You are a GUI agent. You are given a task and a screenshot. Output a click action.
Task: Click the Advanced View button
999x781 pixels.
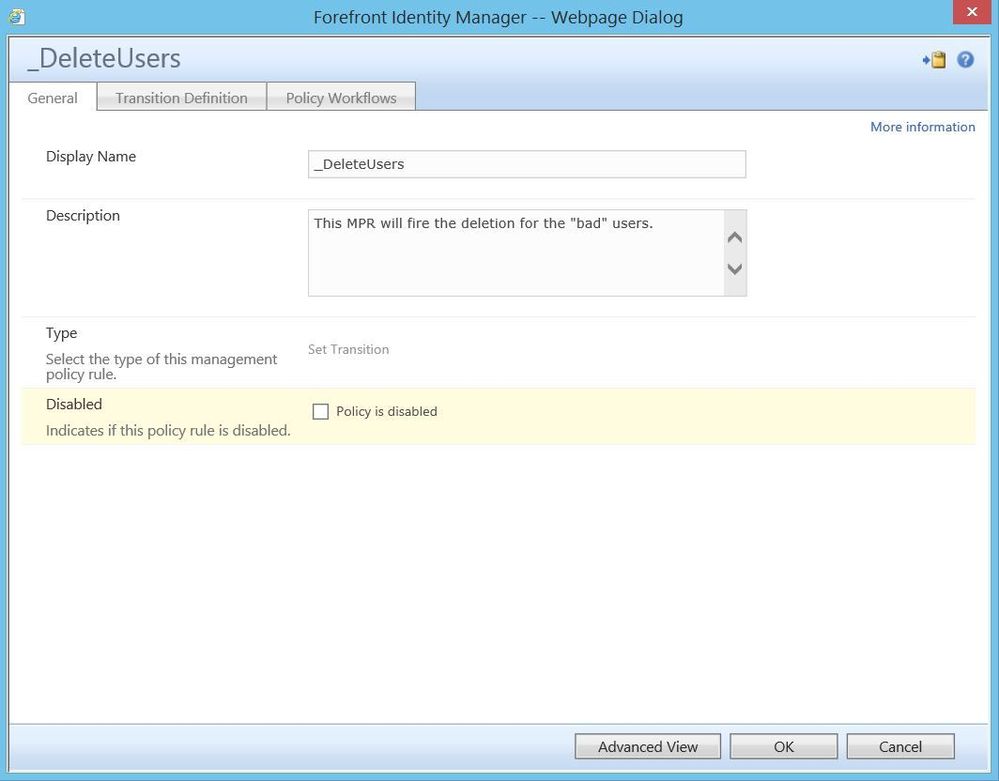[647, 747]
